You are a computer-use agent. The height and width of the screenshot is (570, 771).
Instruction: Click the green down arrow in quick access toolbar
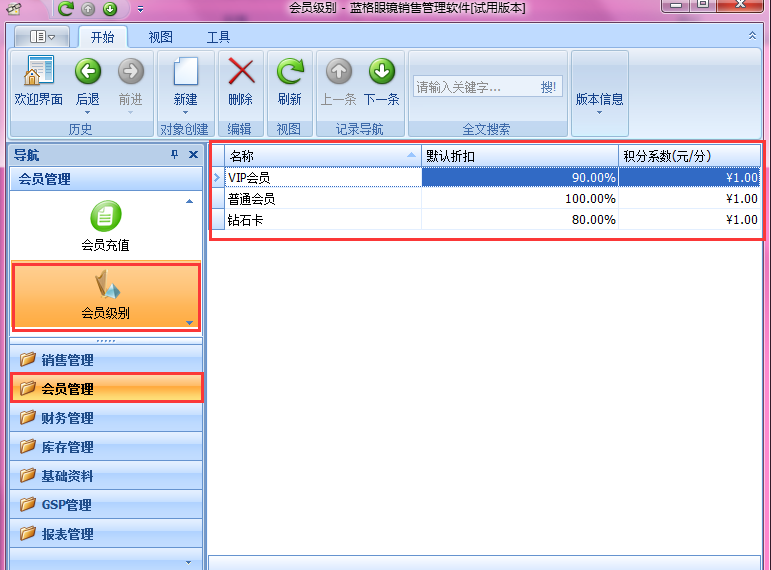coord(110,8)
